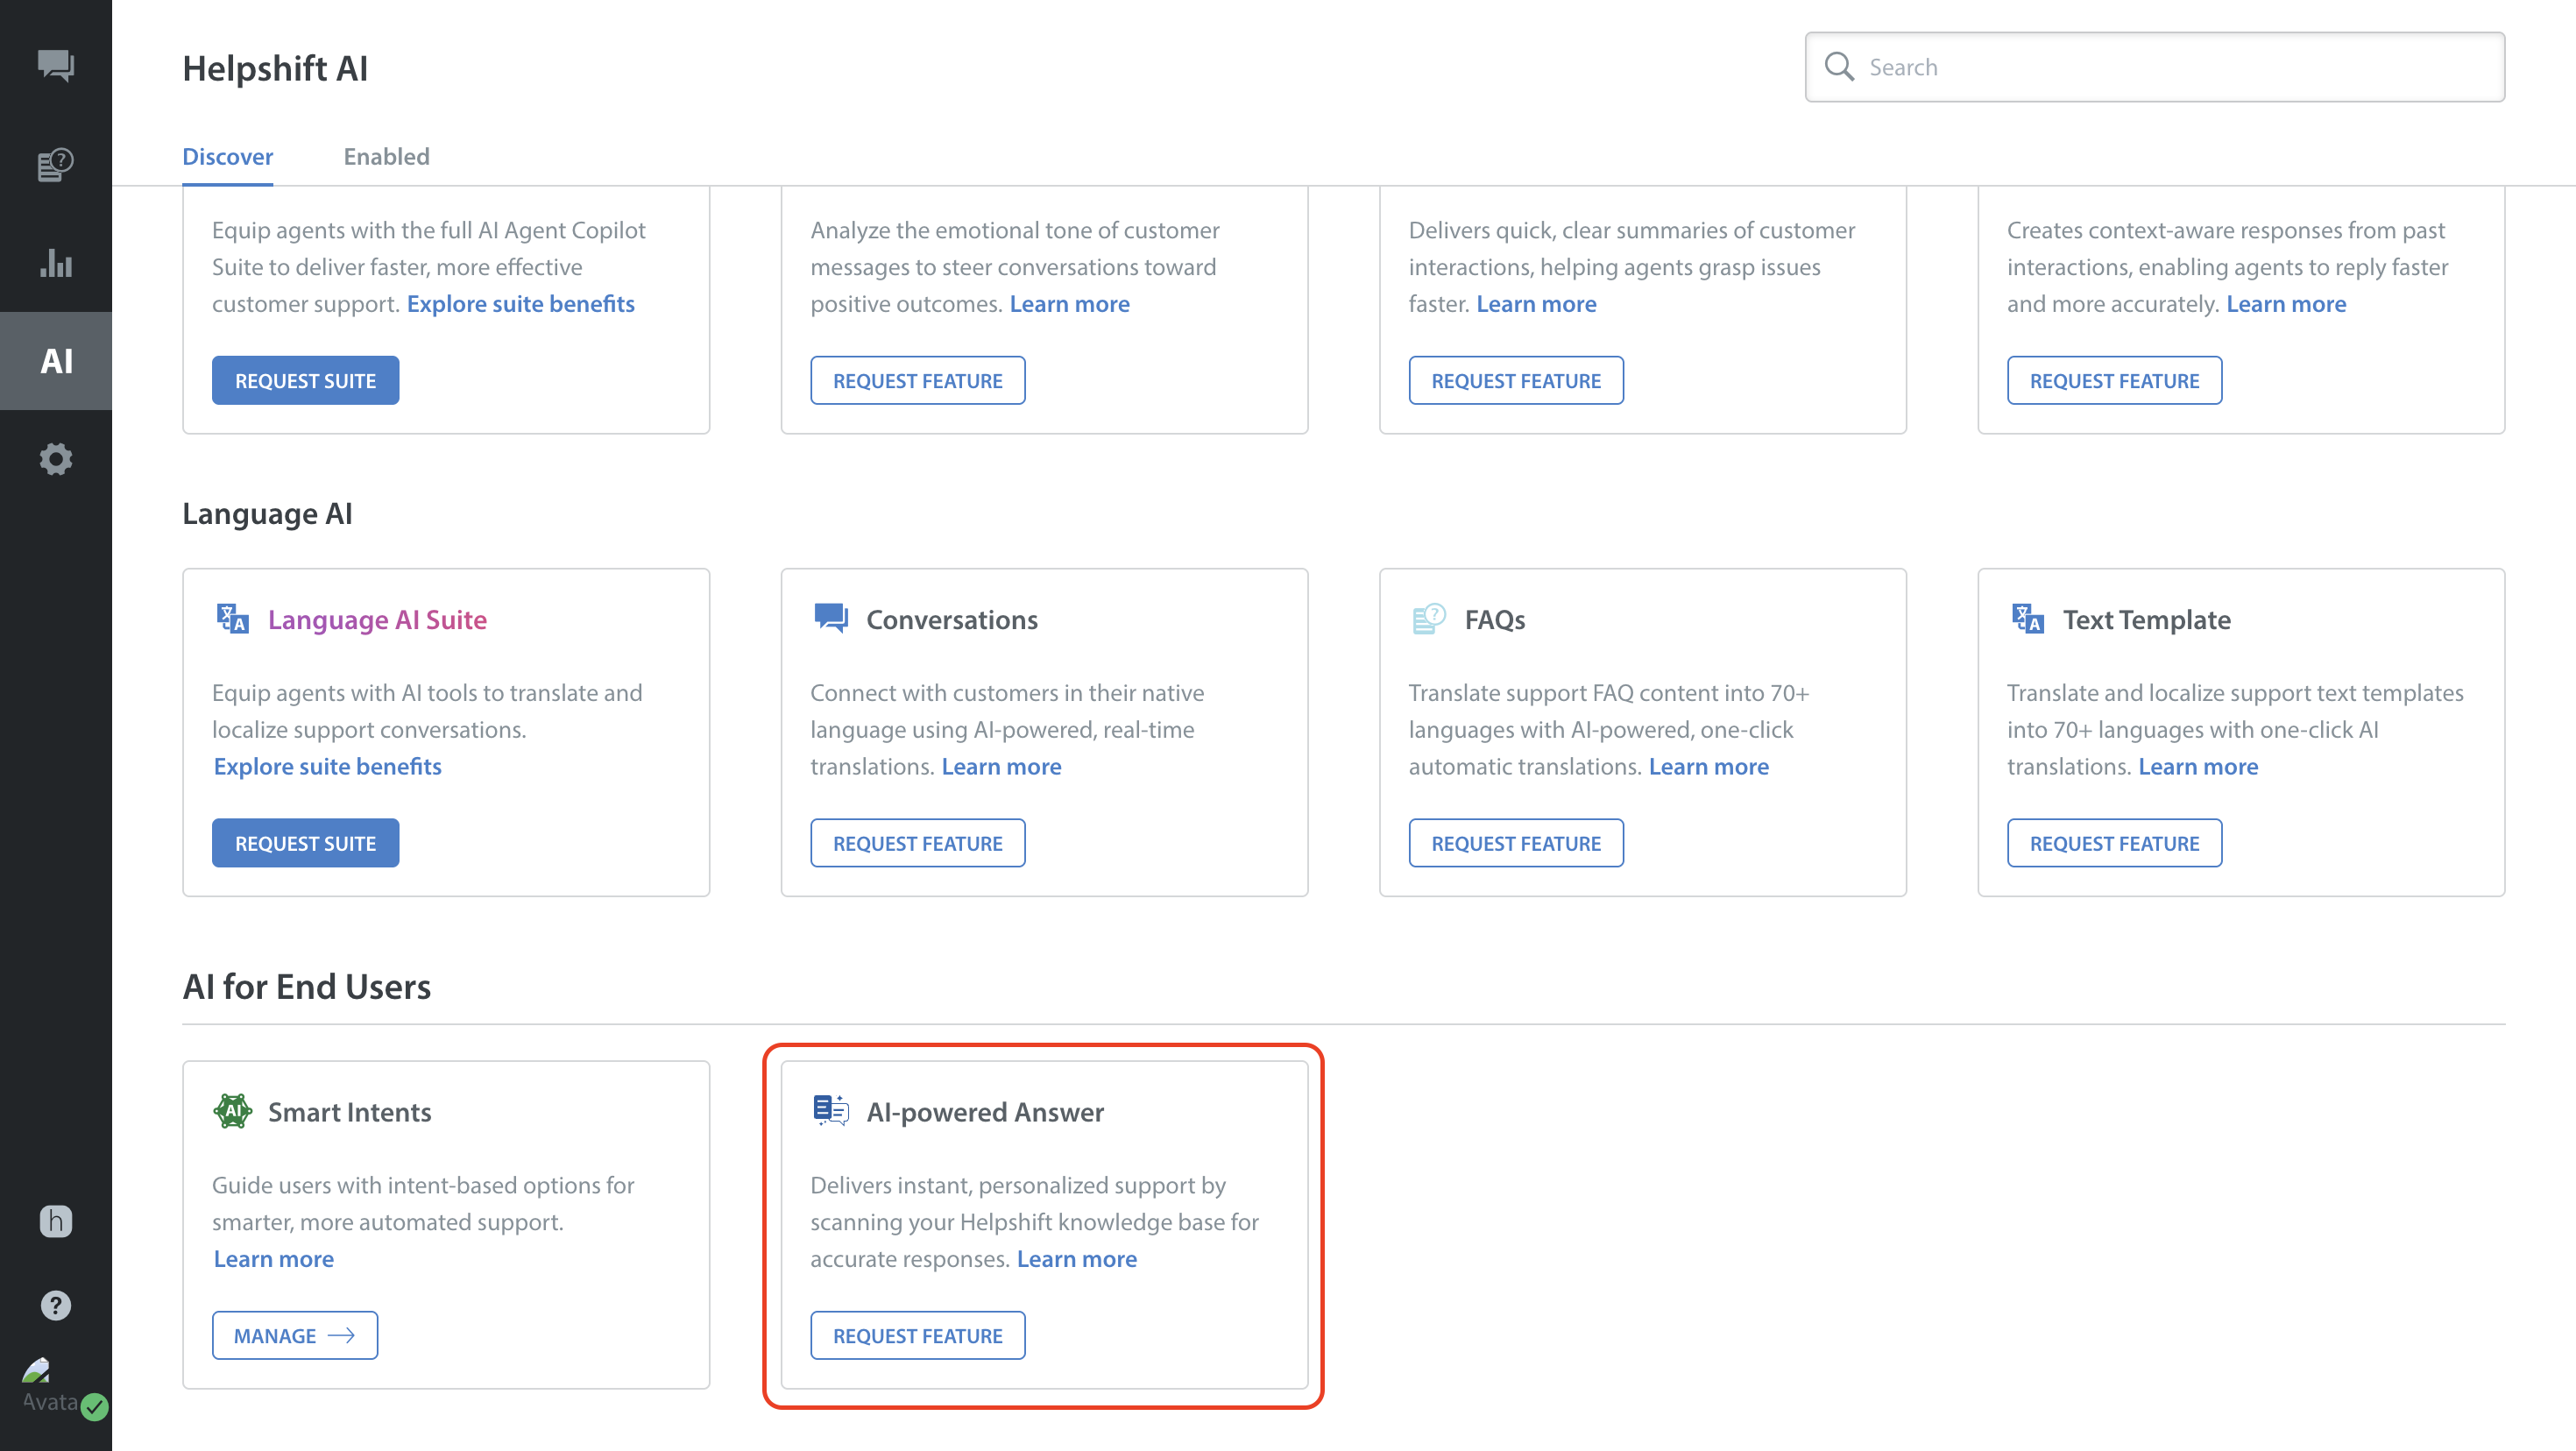Screen dimensions: 2576x1451
Task: Open the conversations icon in sidebar
Action: pyautogui.click(x=56, y=66)
